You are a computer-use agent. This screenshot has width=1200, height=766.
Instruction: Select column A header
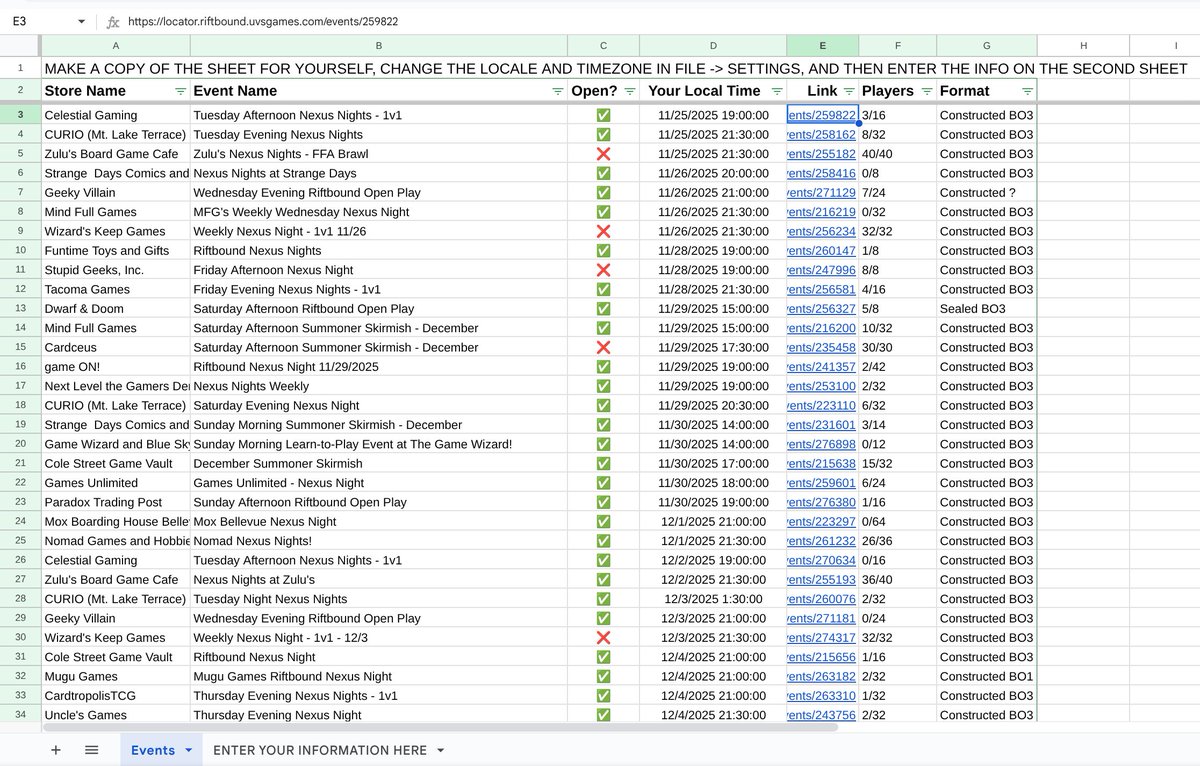[116, 45]
